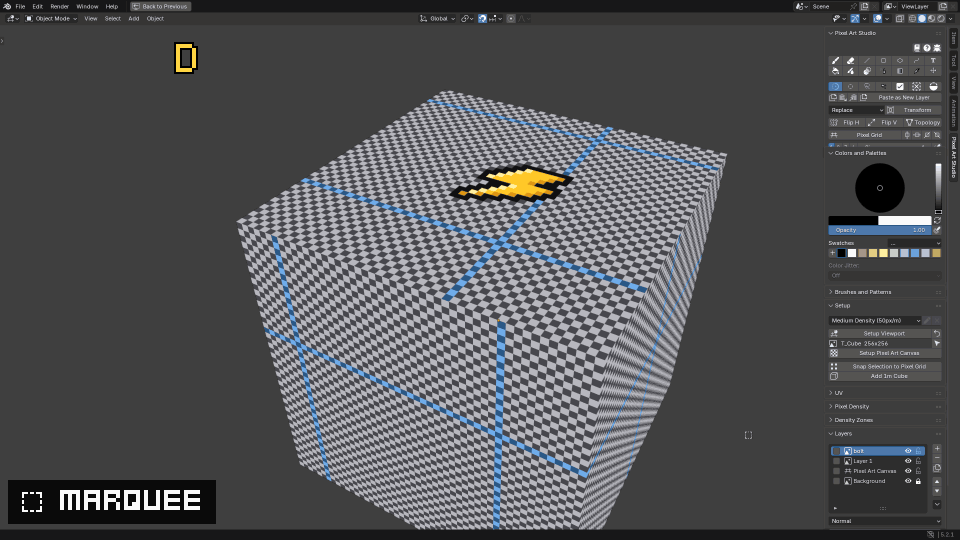Hide the Background layer
The width and height of the screenshot is (960, 540).
click(908, 481)
